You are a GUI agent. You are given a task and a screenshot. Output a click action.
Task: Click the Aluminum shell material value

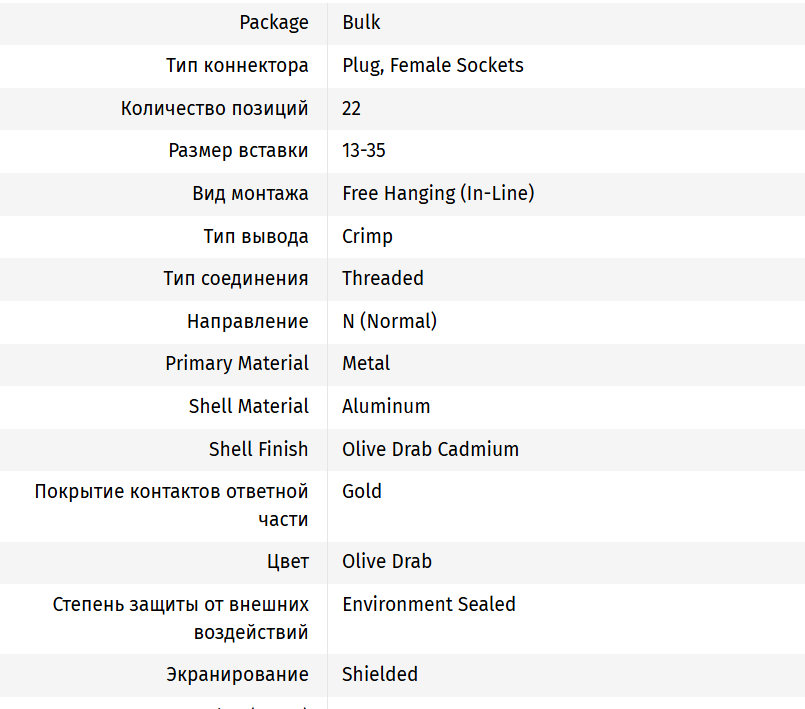pyautogui.click(x=386, y=406)
